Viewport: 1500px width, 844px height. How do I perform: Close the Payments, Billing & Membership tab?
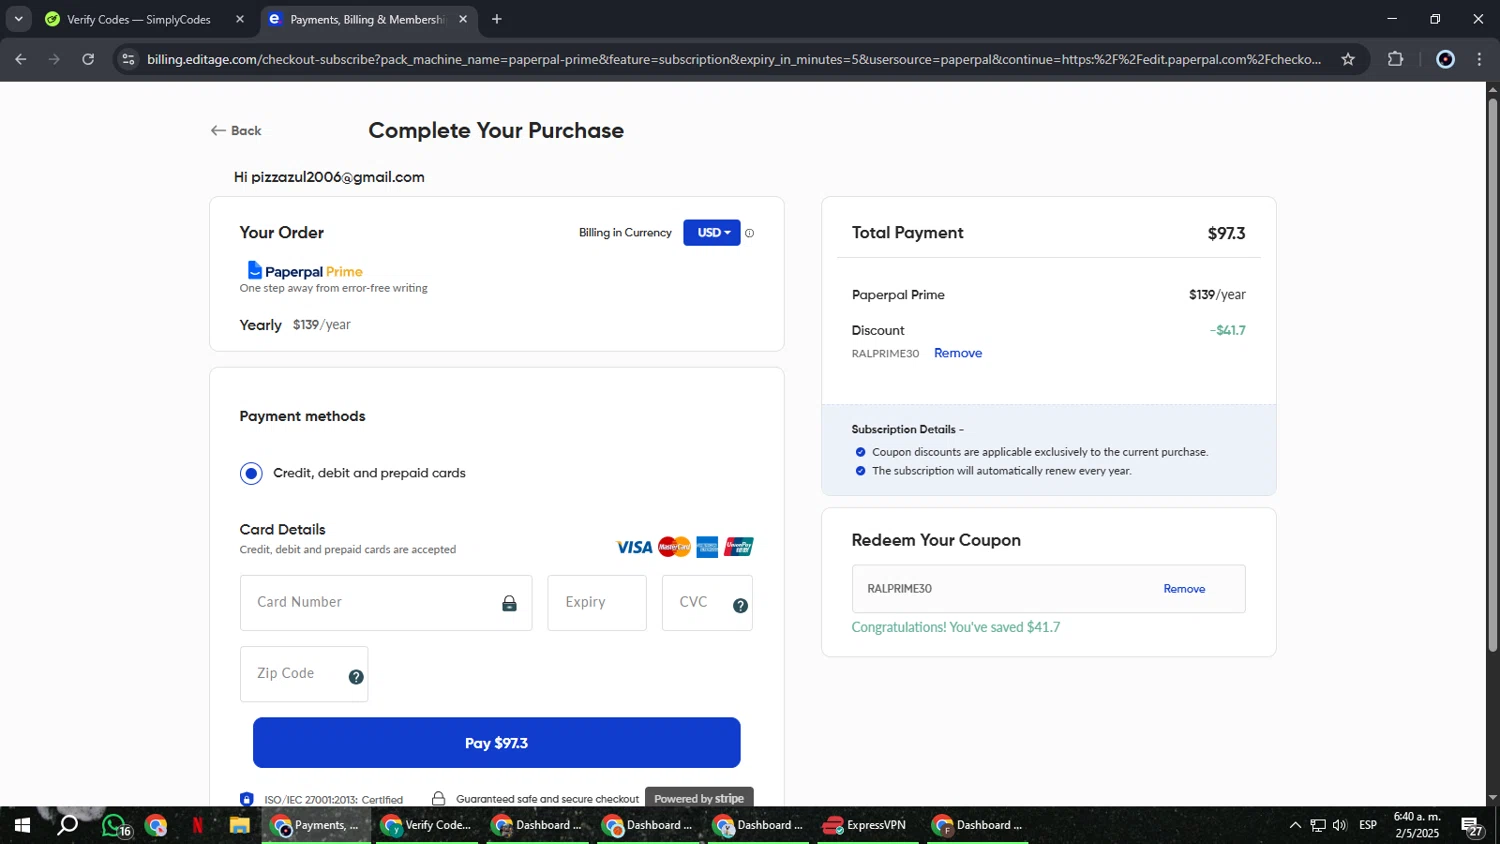click(x=463, y=19)
